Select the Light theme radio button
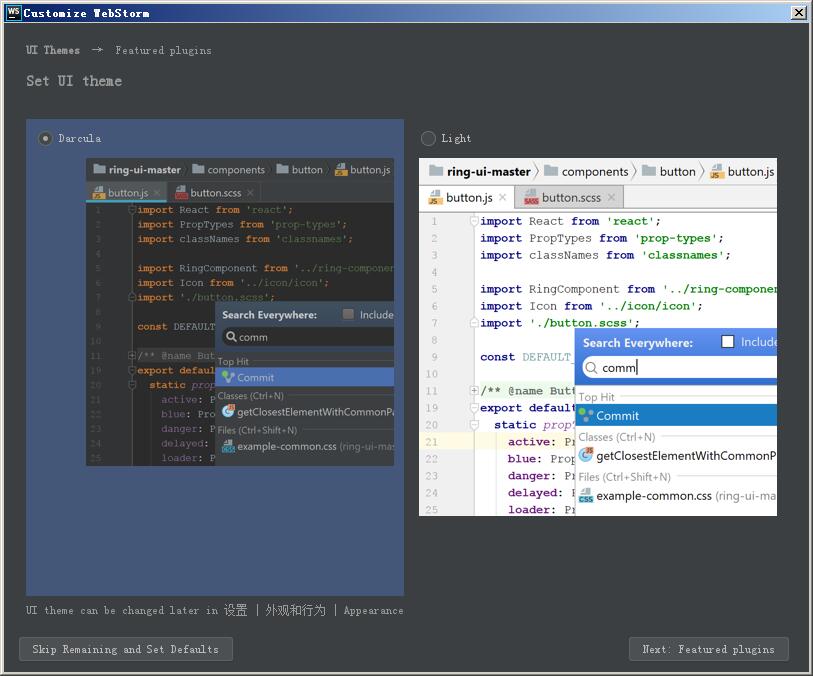The width and height of the screenshot is (813, 676). pyautogui.click(x=428, y=138)
